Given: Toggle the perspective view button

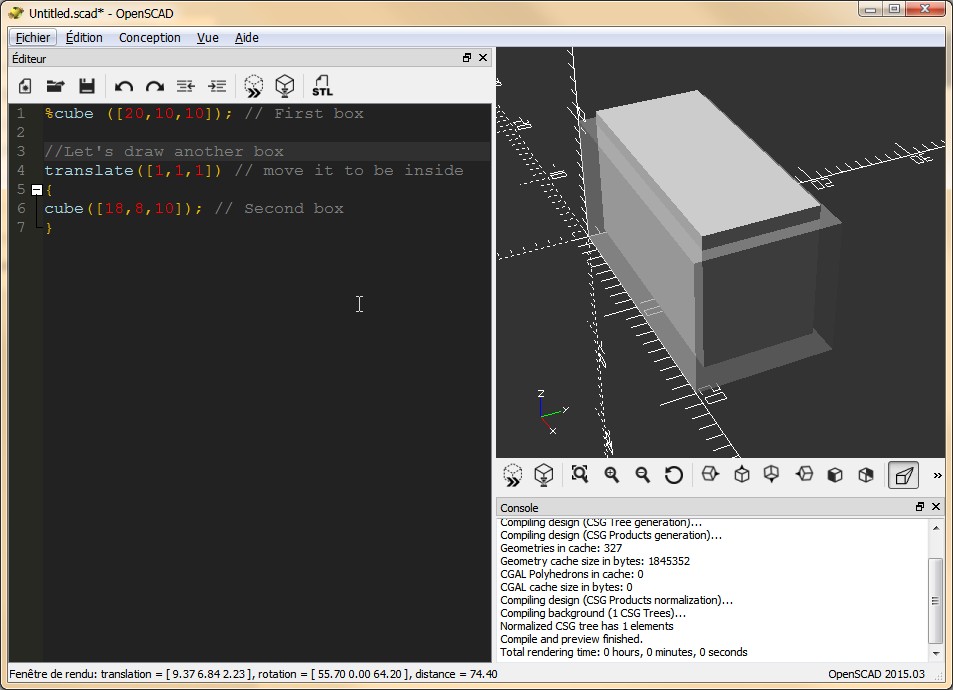Looking at the screenshot, I should click(x=903, y=475).
